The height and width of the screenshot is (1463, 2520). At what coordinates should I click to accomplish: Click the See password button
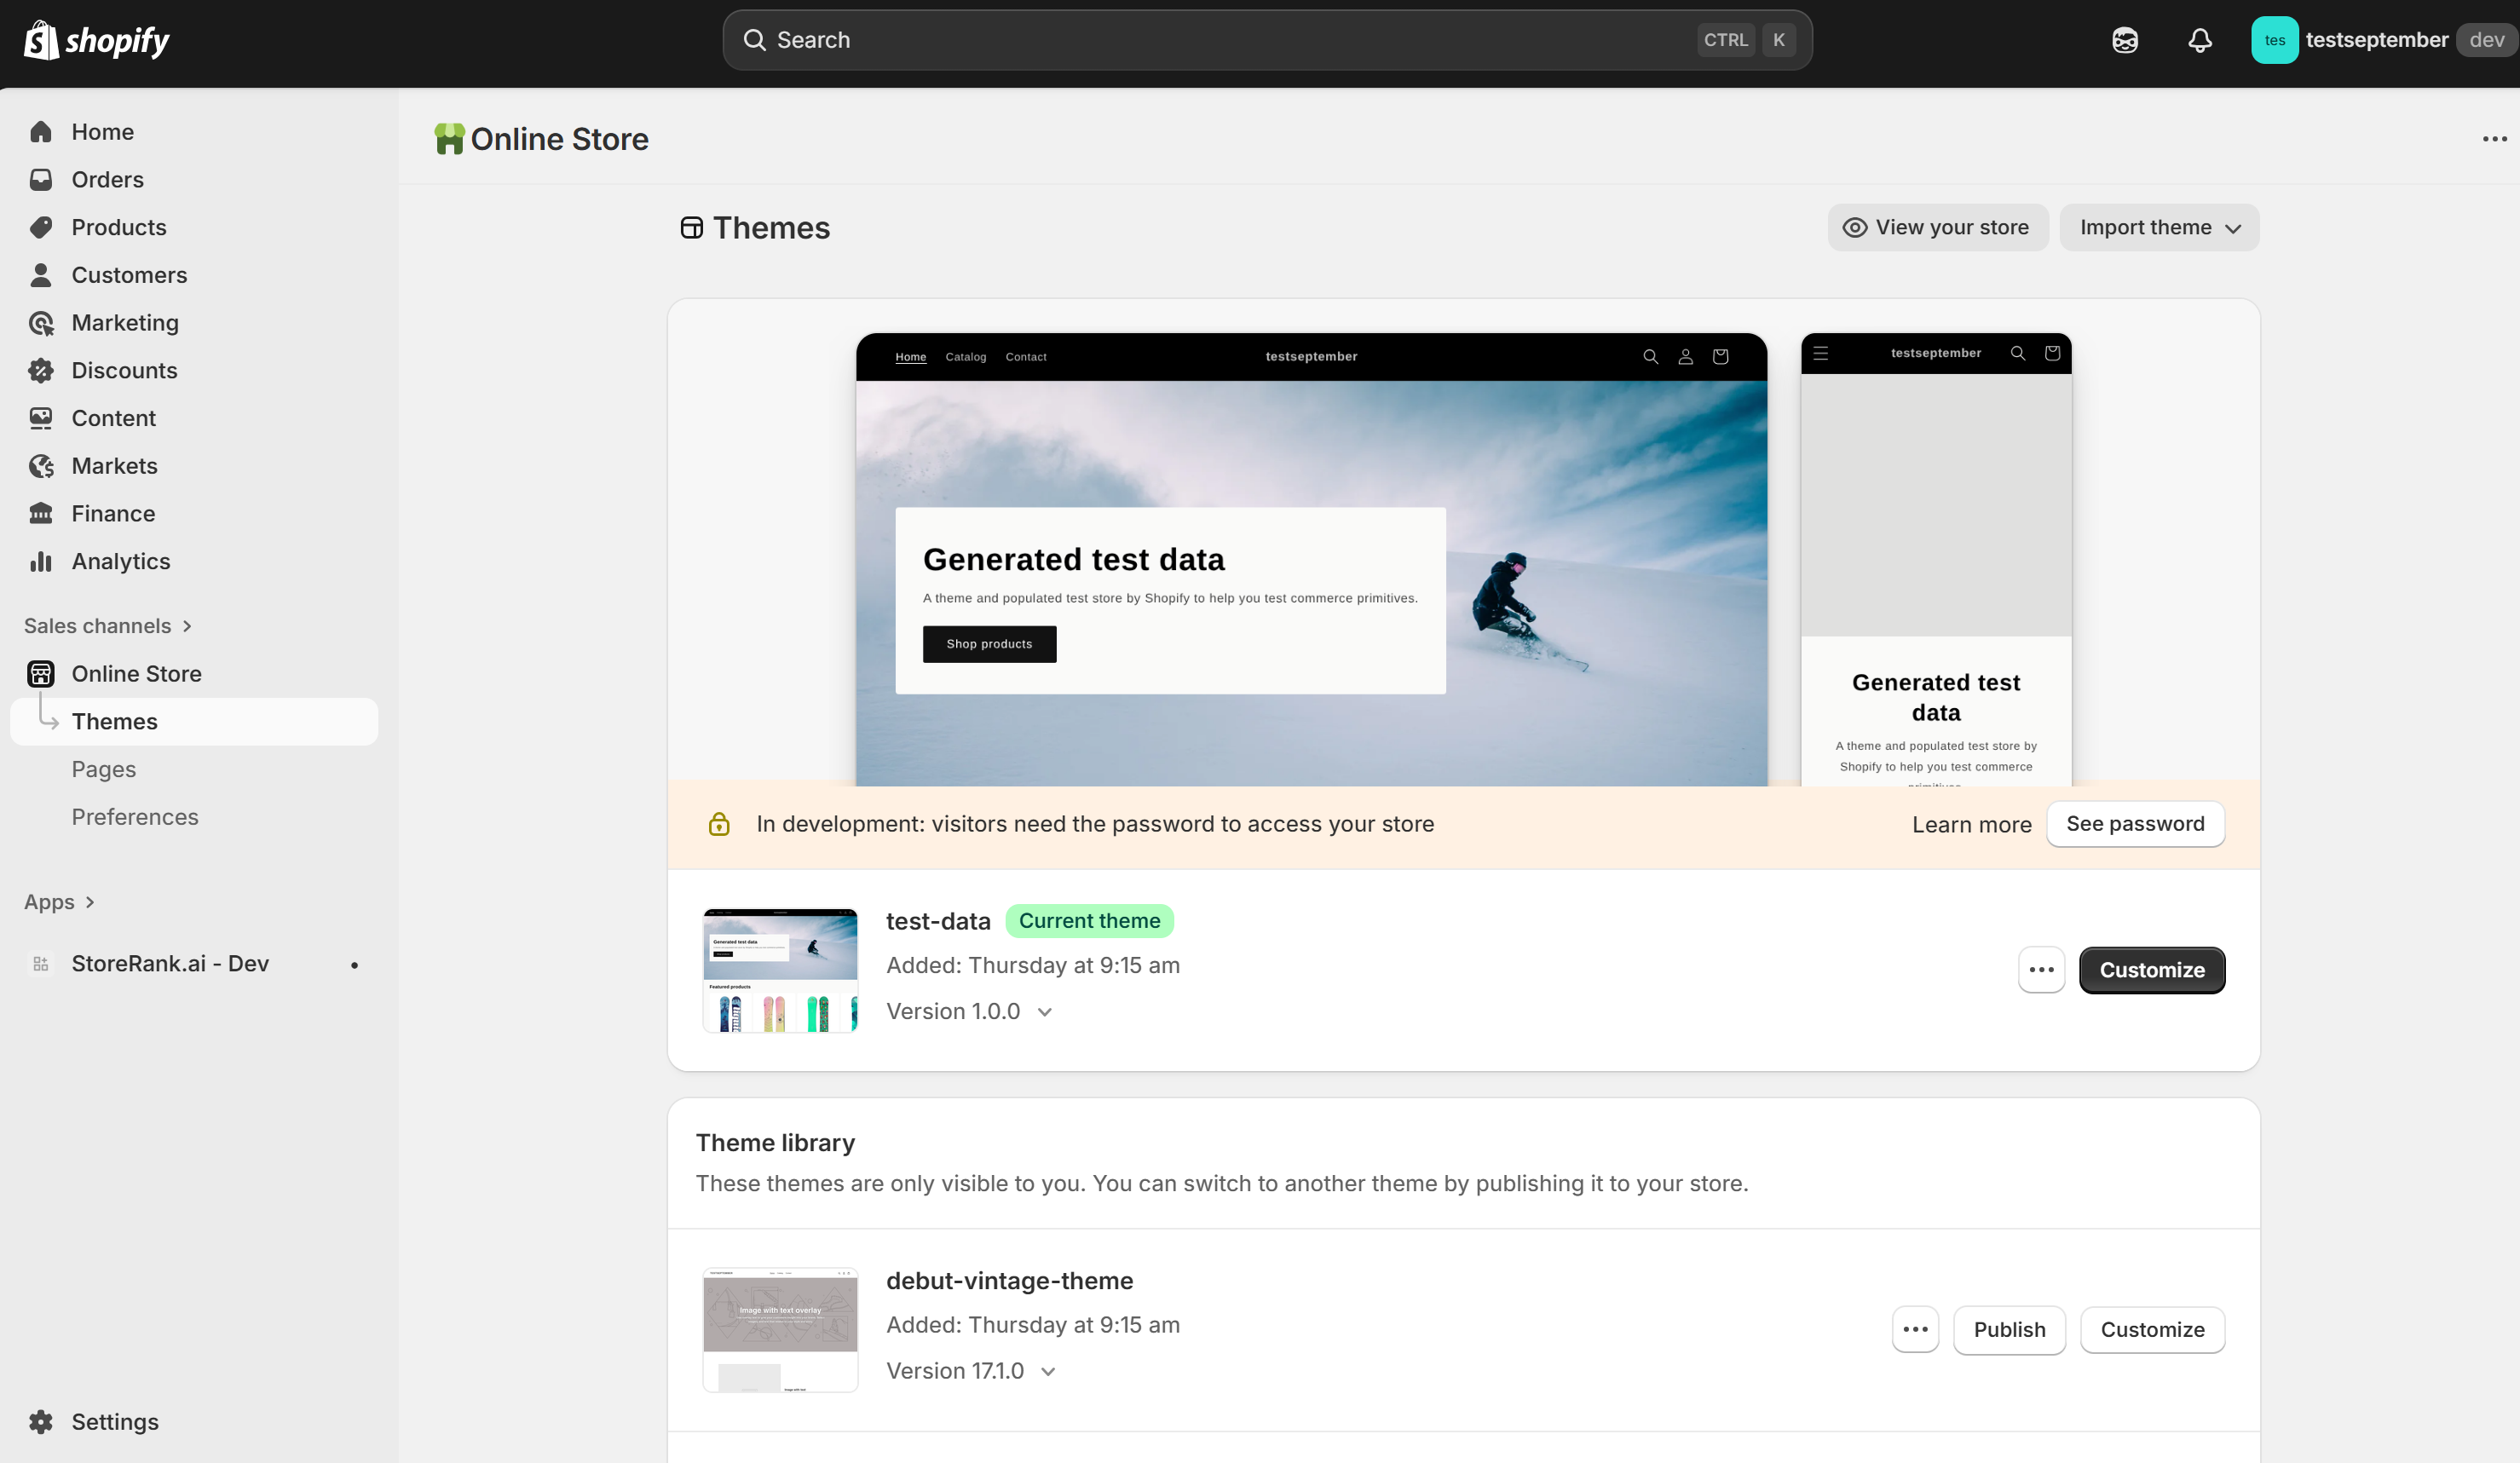click(2135, 824)
